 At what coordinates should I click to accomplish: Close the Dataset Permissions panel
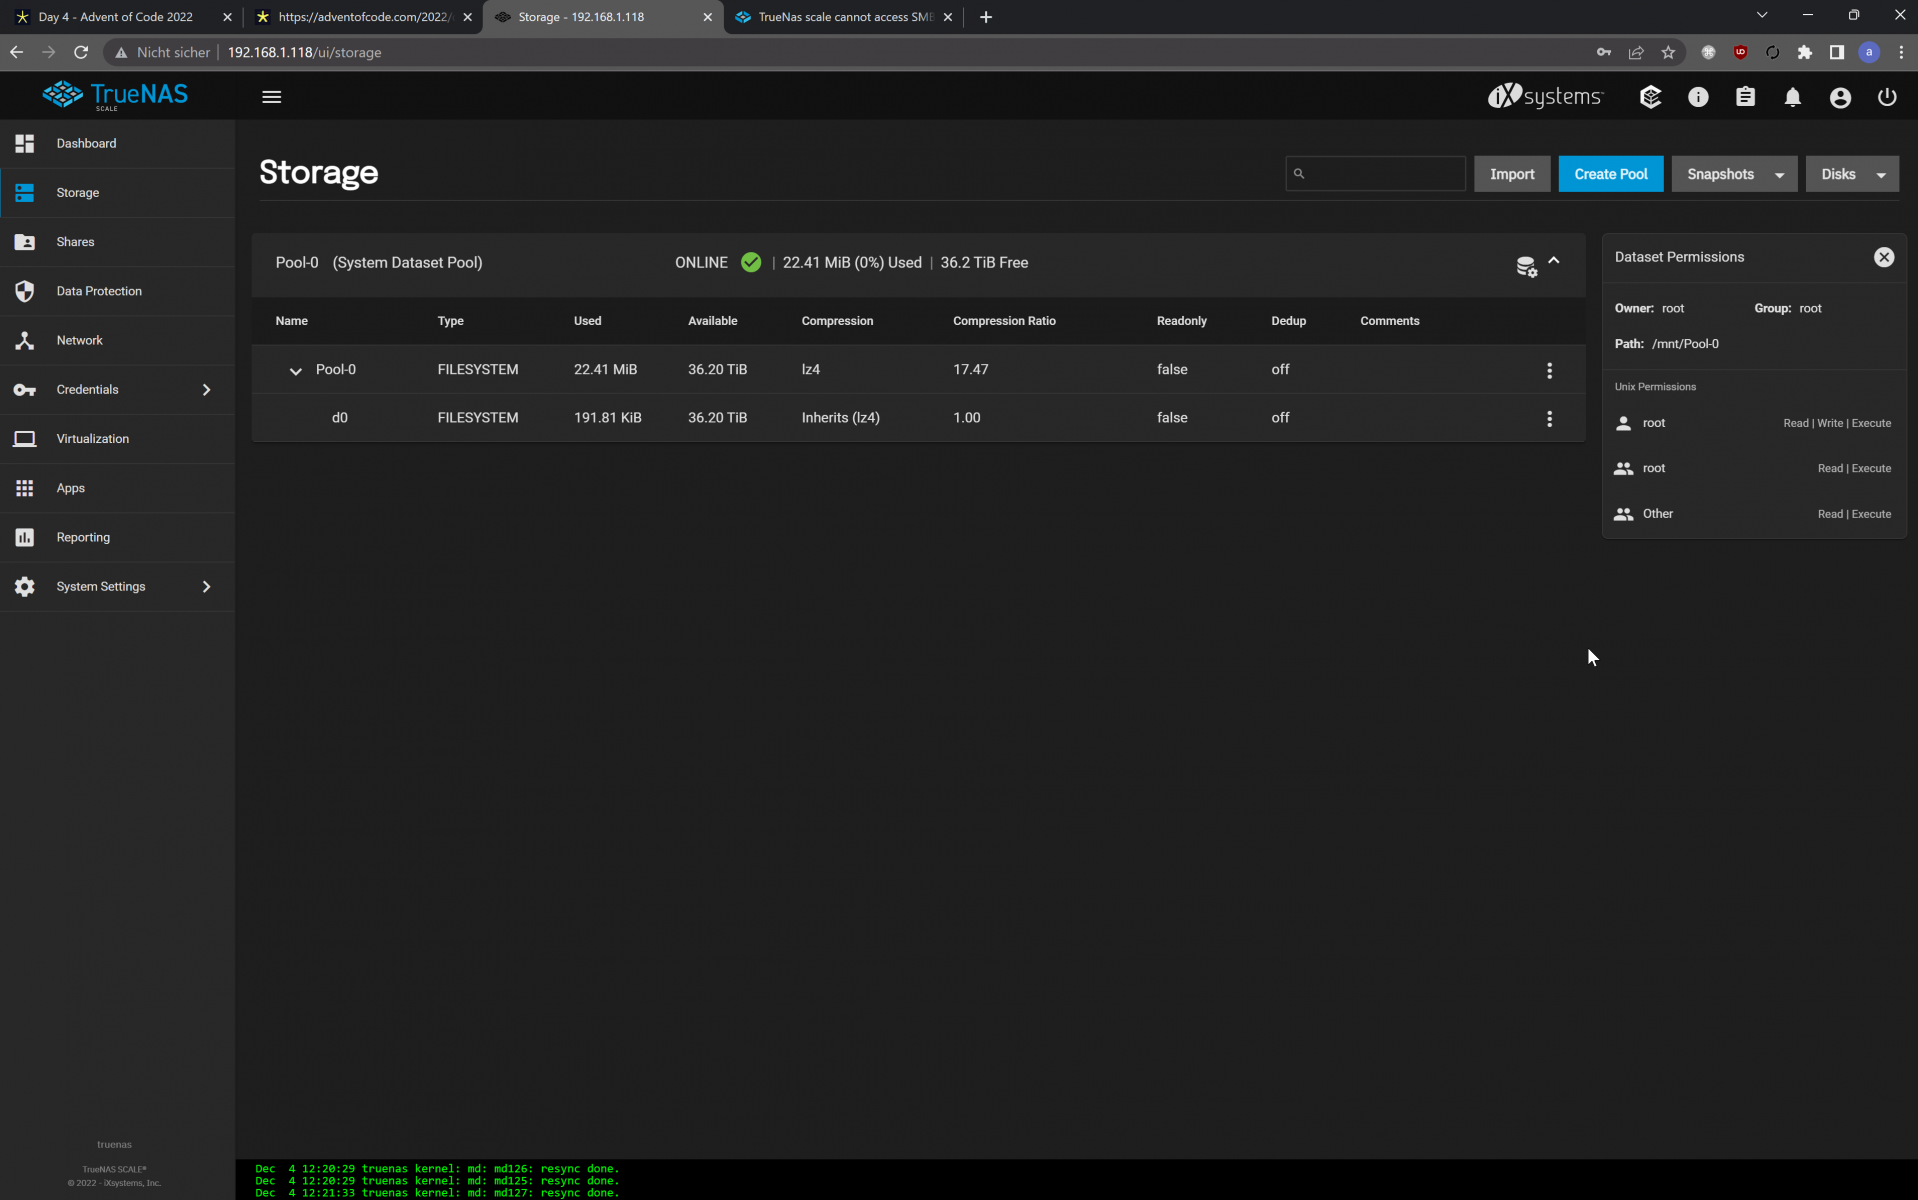pos(1884,258)
